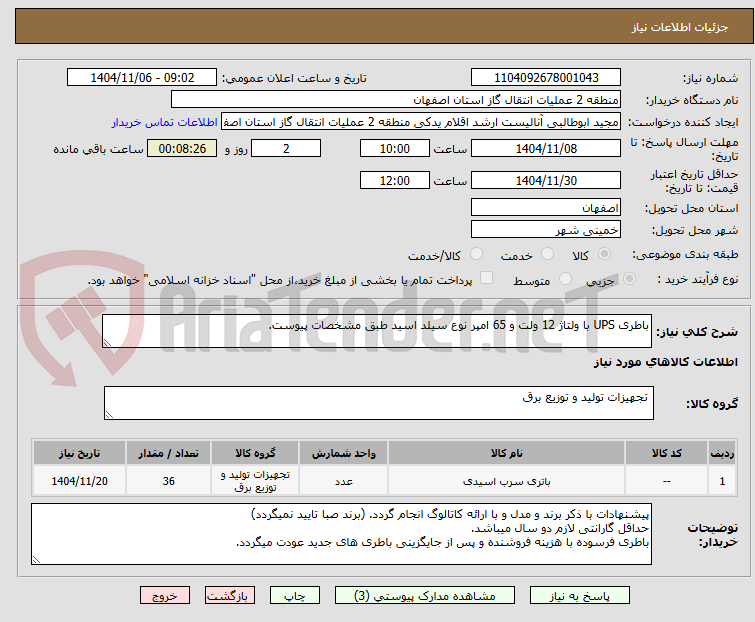Click the ایجاد کننده درخواست field
The width and height of the screenshot is (755, 622).
click(421, 122)
